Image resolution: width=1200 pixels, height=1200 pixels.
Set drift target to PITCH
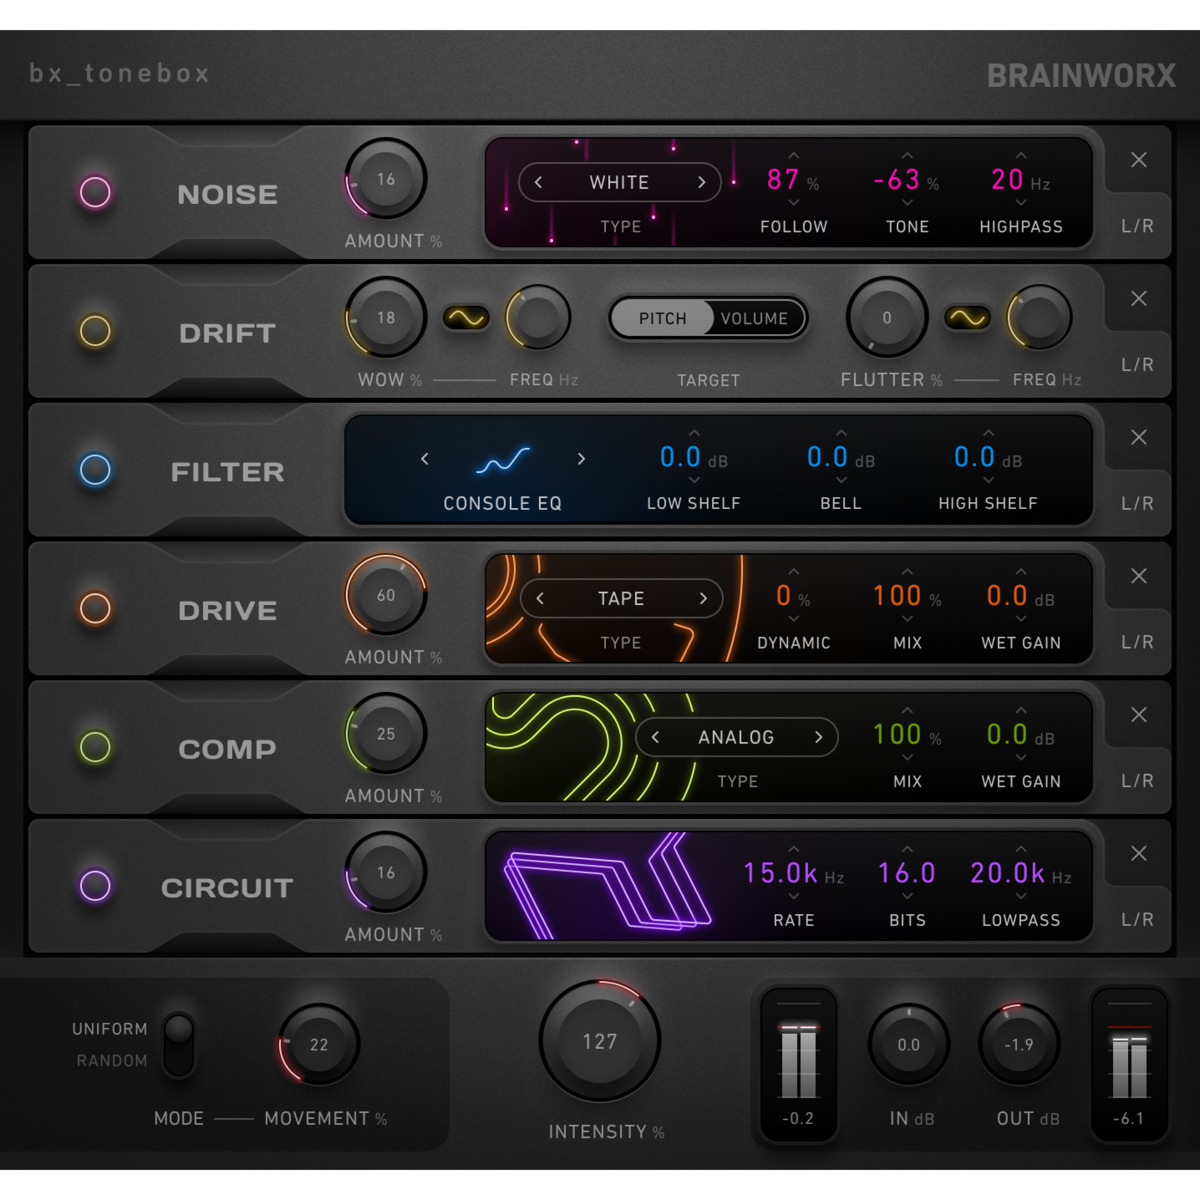(x=662, y=319)
